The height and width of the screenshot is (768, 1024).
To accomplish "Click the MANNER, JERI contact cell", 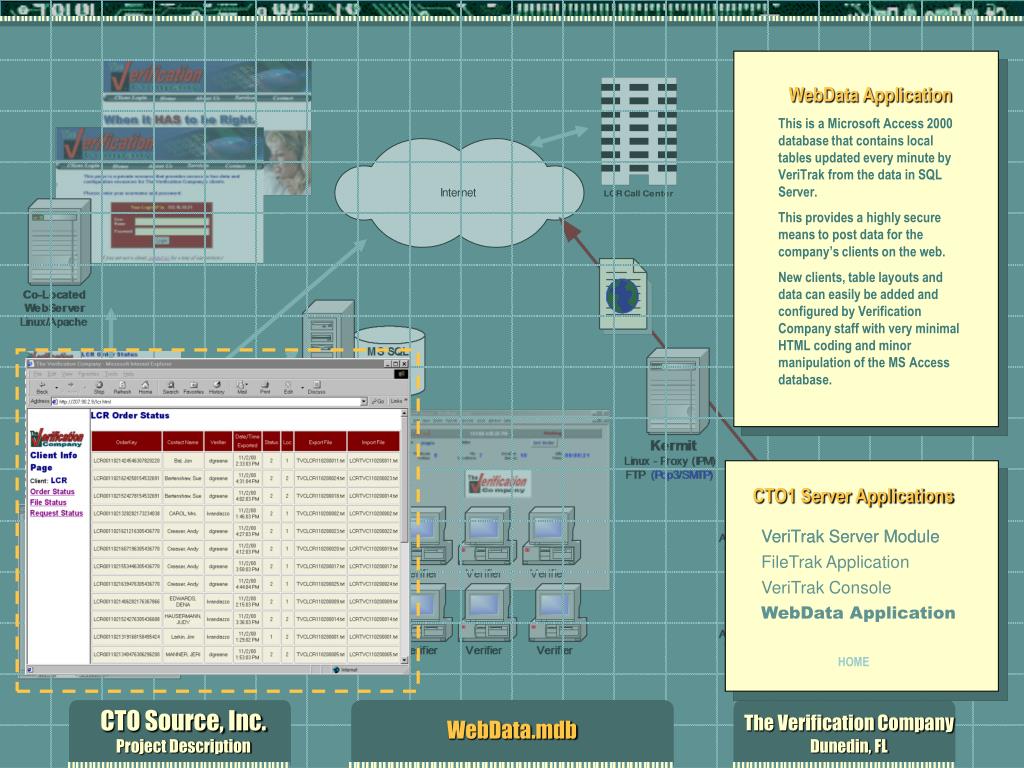I will pyautogui.click(x=182, y=654).
